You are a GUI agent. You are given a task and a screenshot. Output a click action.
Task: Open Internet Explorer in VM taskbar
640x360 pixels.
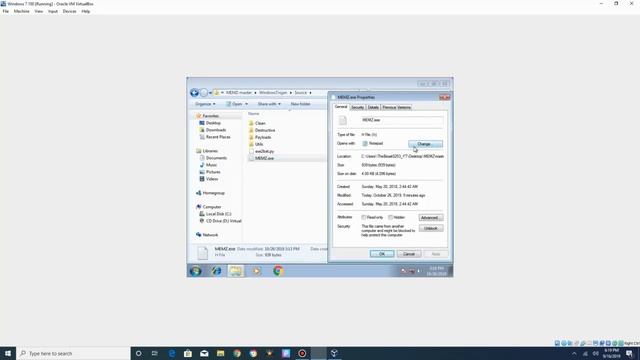pos(216,271)
